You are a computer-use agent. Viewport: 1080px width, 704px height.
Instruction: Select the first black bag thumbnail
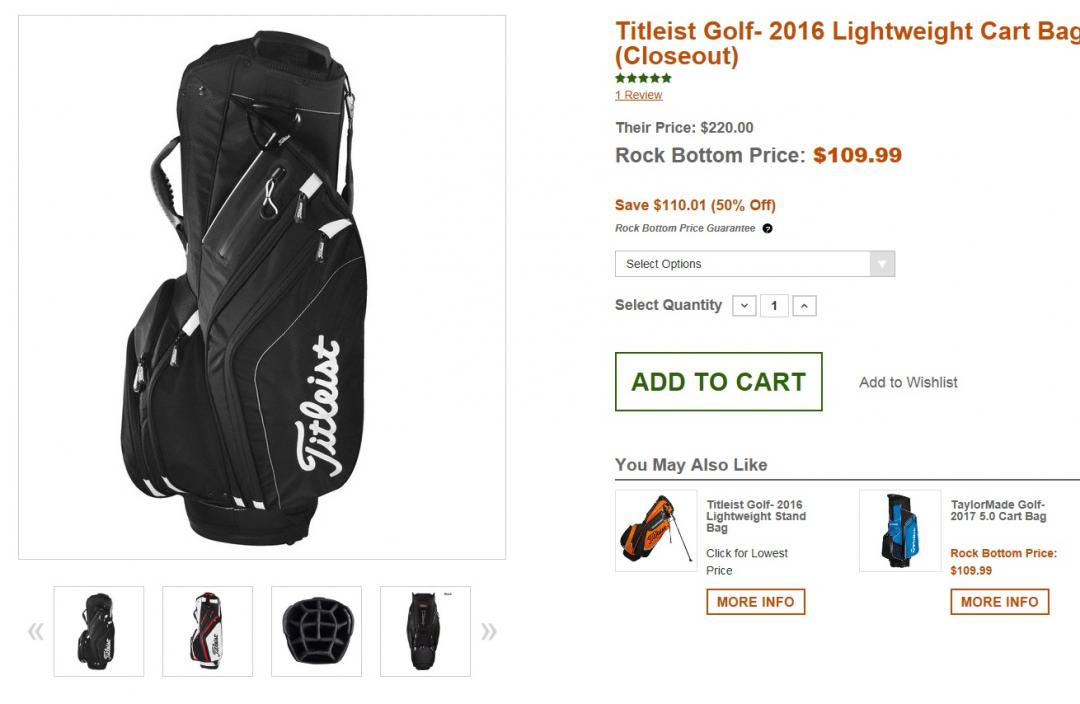point(99,631)
